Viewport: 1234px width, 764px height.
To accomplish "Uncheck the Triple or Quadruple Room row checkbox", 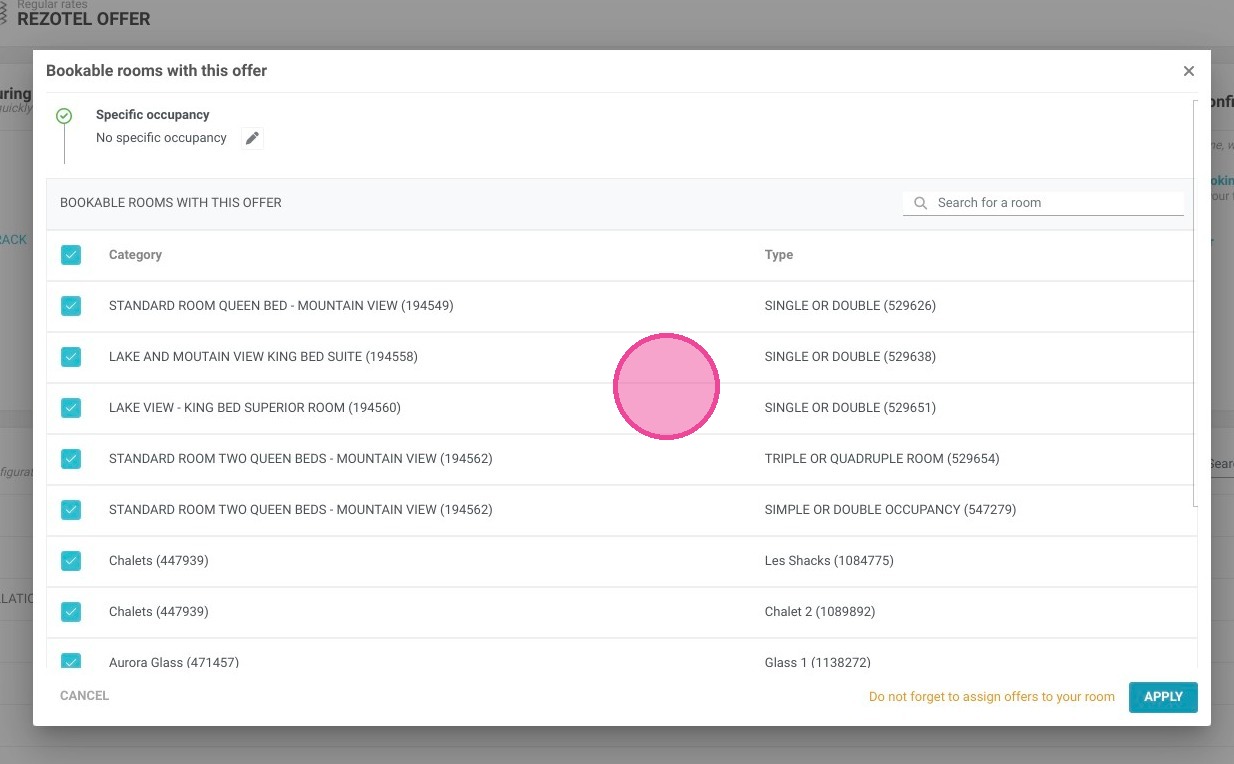I will 71,459.
